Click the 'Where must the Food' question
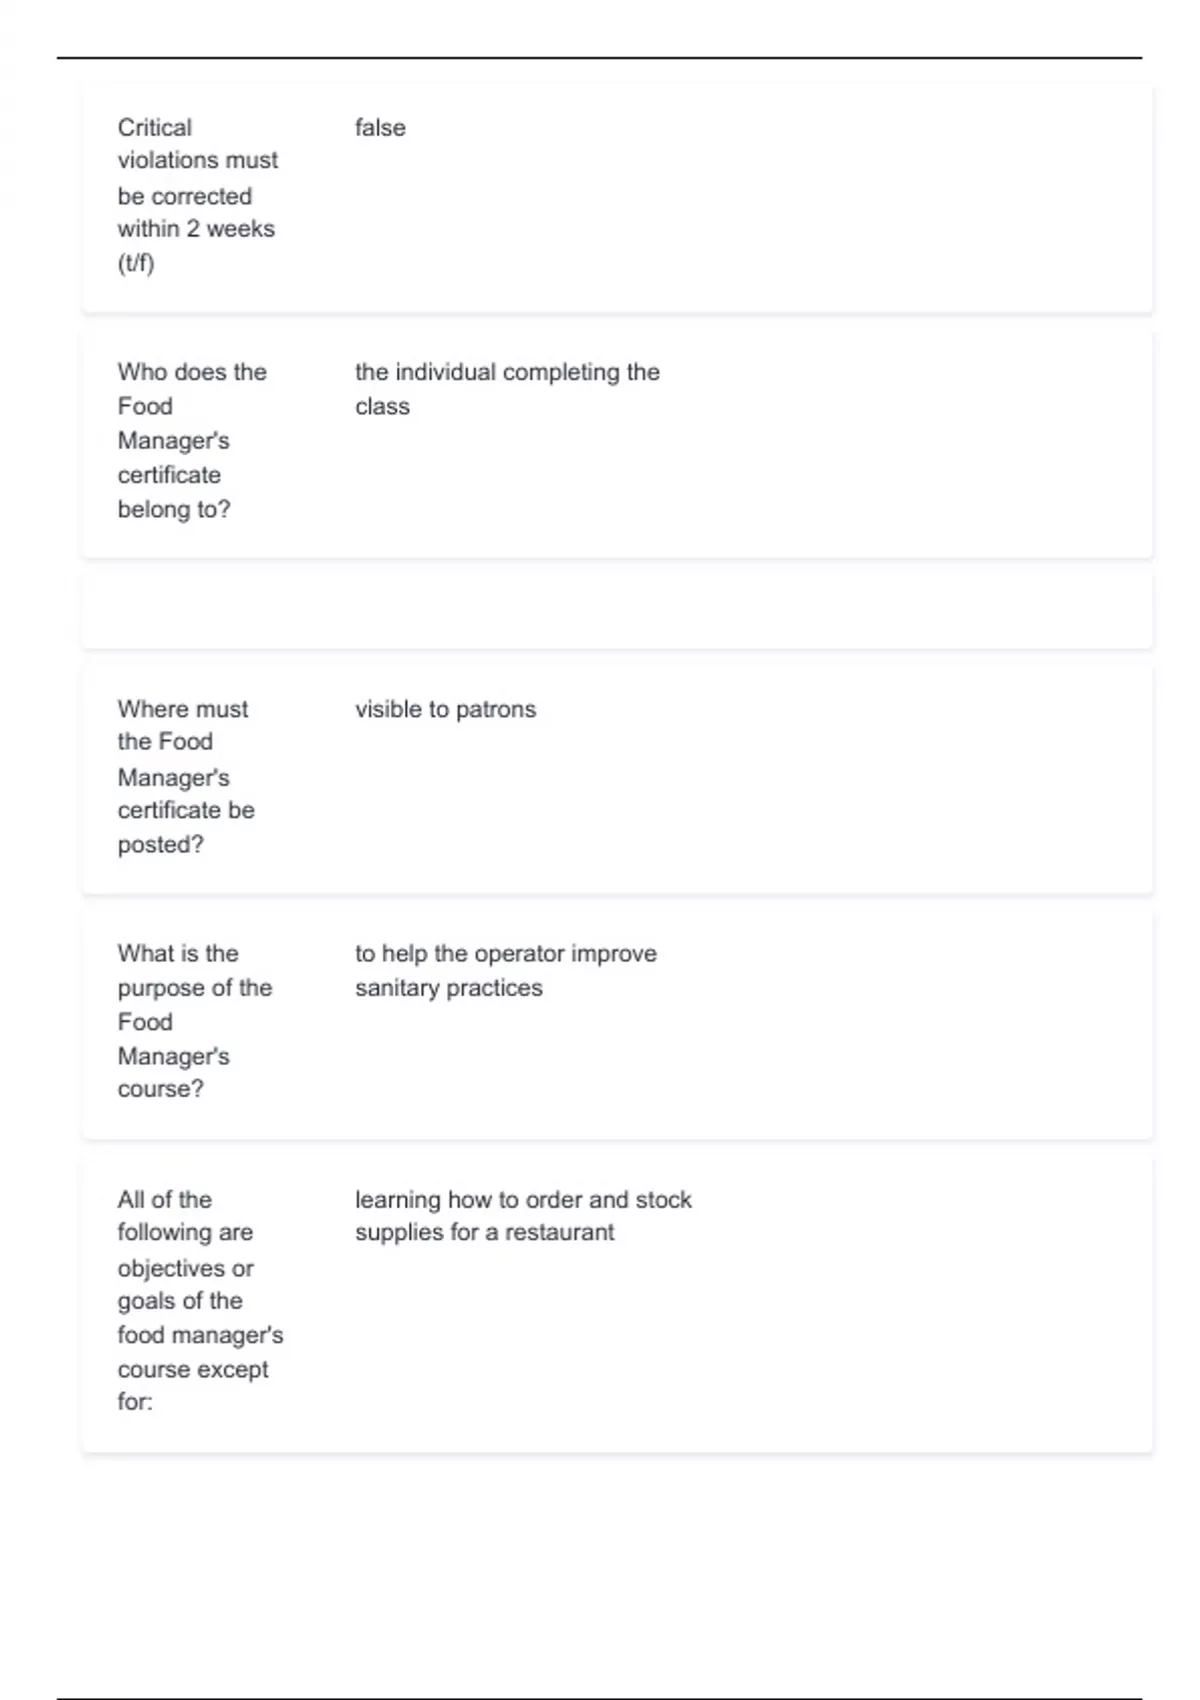The width and height of the screenshot is (1200, 1700). (183, 725)
